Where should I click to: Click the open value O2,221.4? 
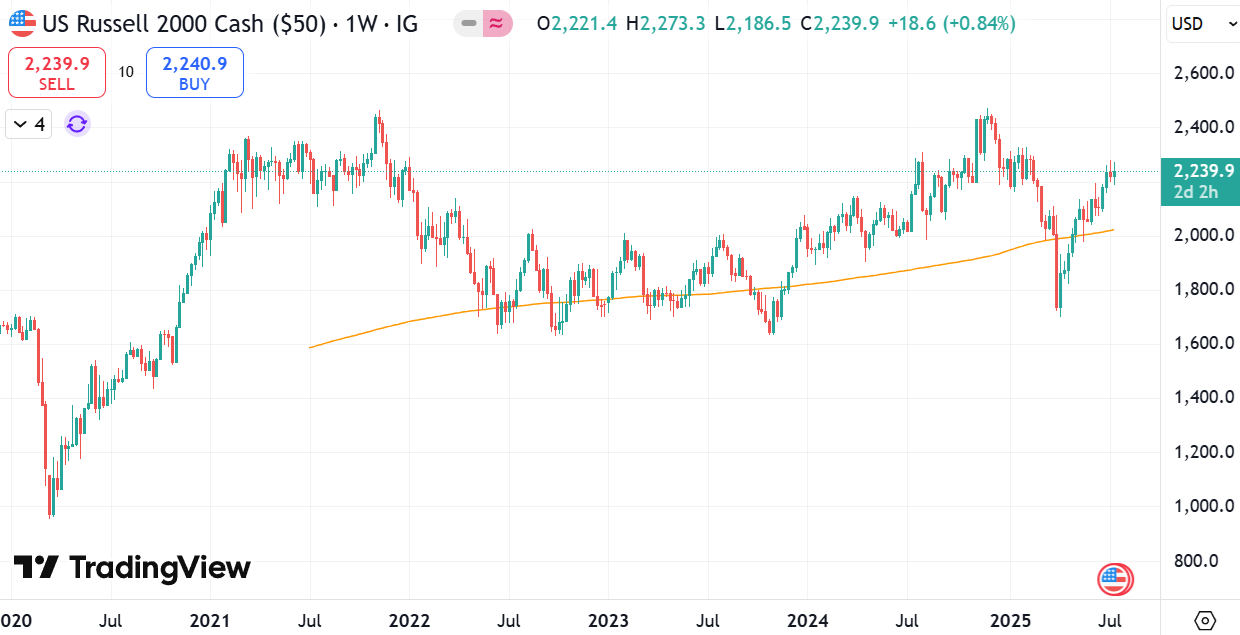point(579,22)
